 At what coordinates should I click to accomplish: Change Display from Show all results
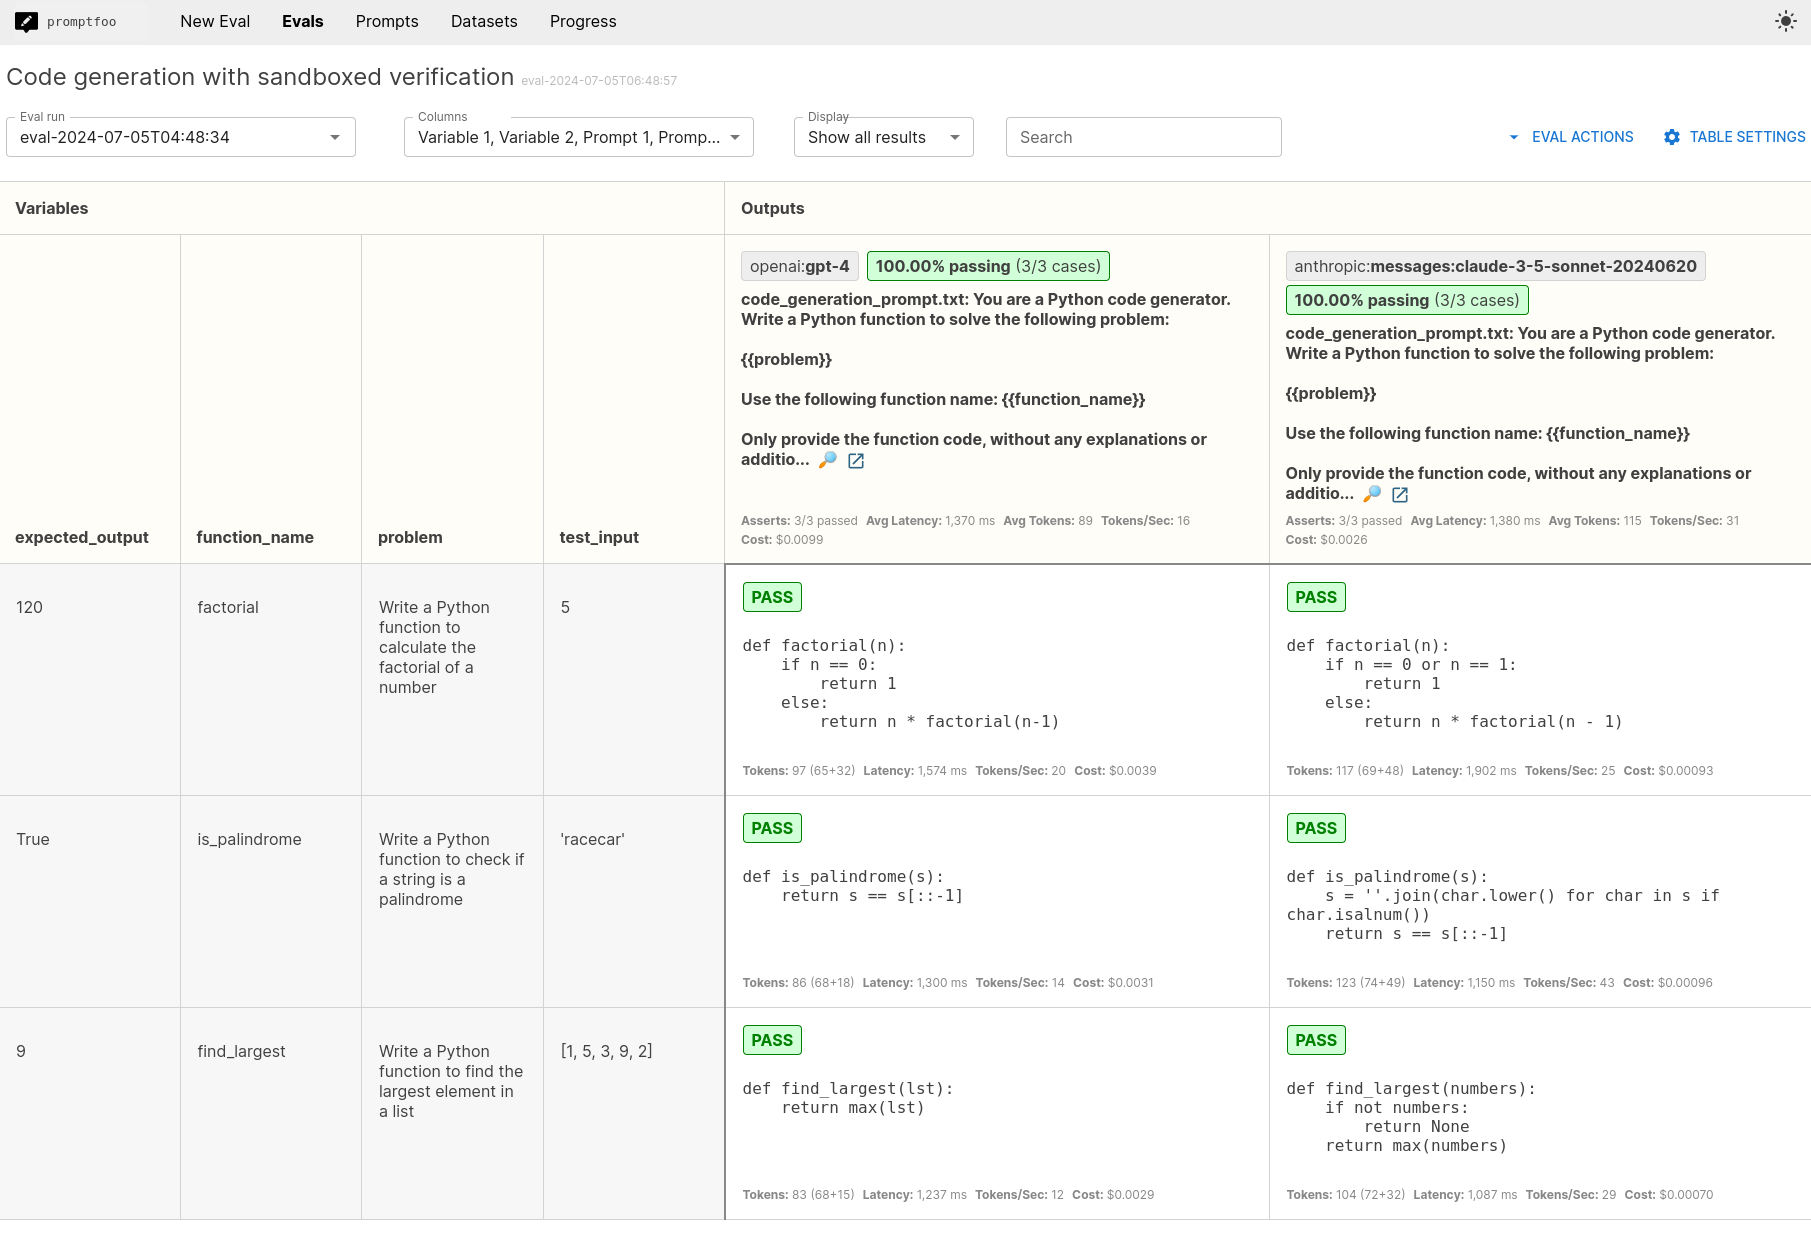click(x=955, y=137)
